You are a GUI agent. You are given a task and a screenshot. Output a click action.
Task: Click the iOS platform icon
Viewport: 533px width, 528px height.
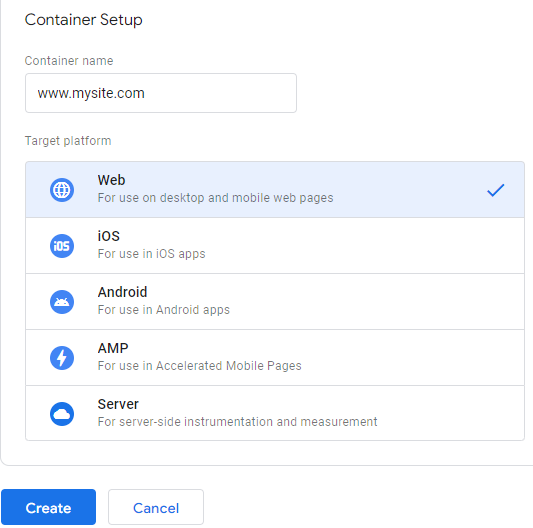tap(62, 246)
